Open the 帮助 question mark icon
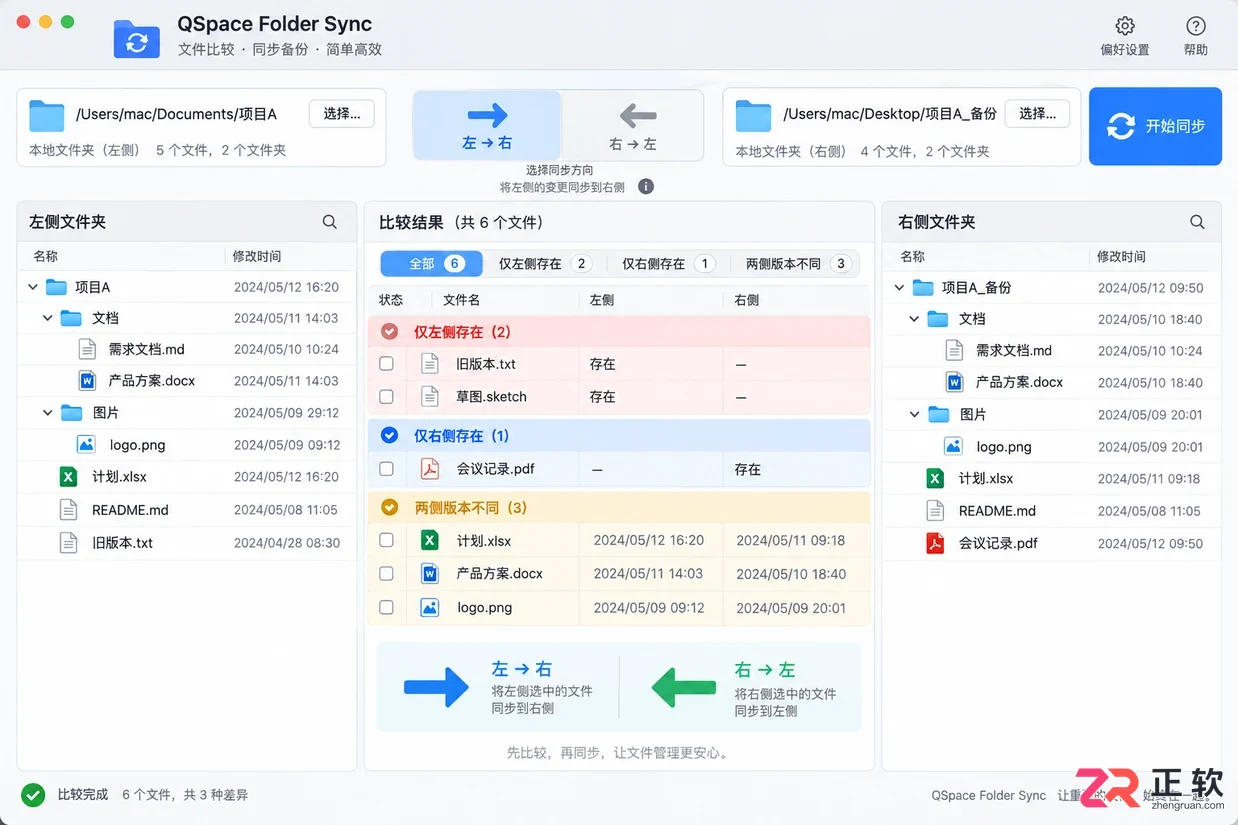Screen dimensions: 1238x825 [x=1195, y=26]
